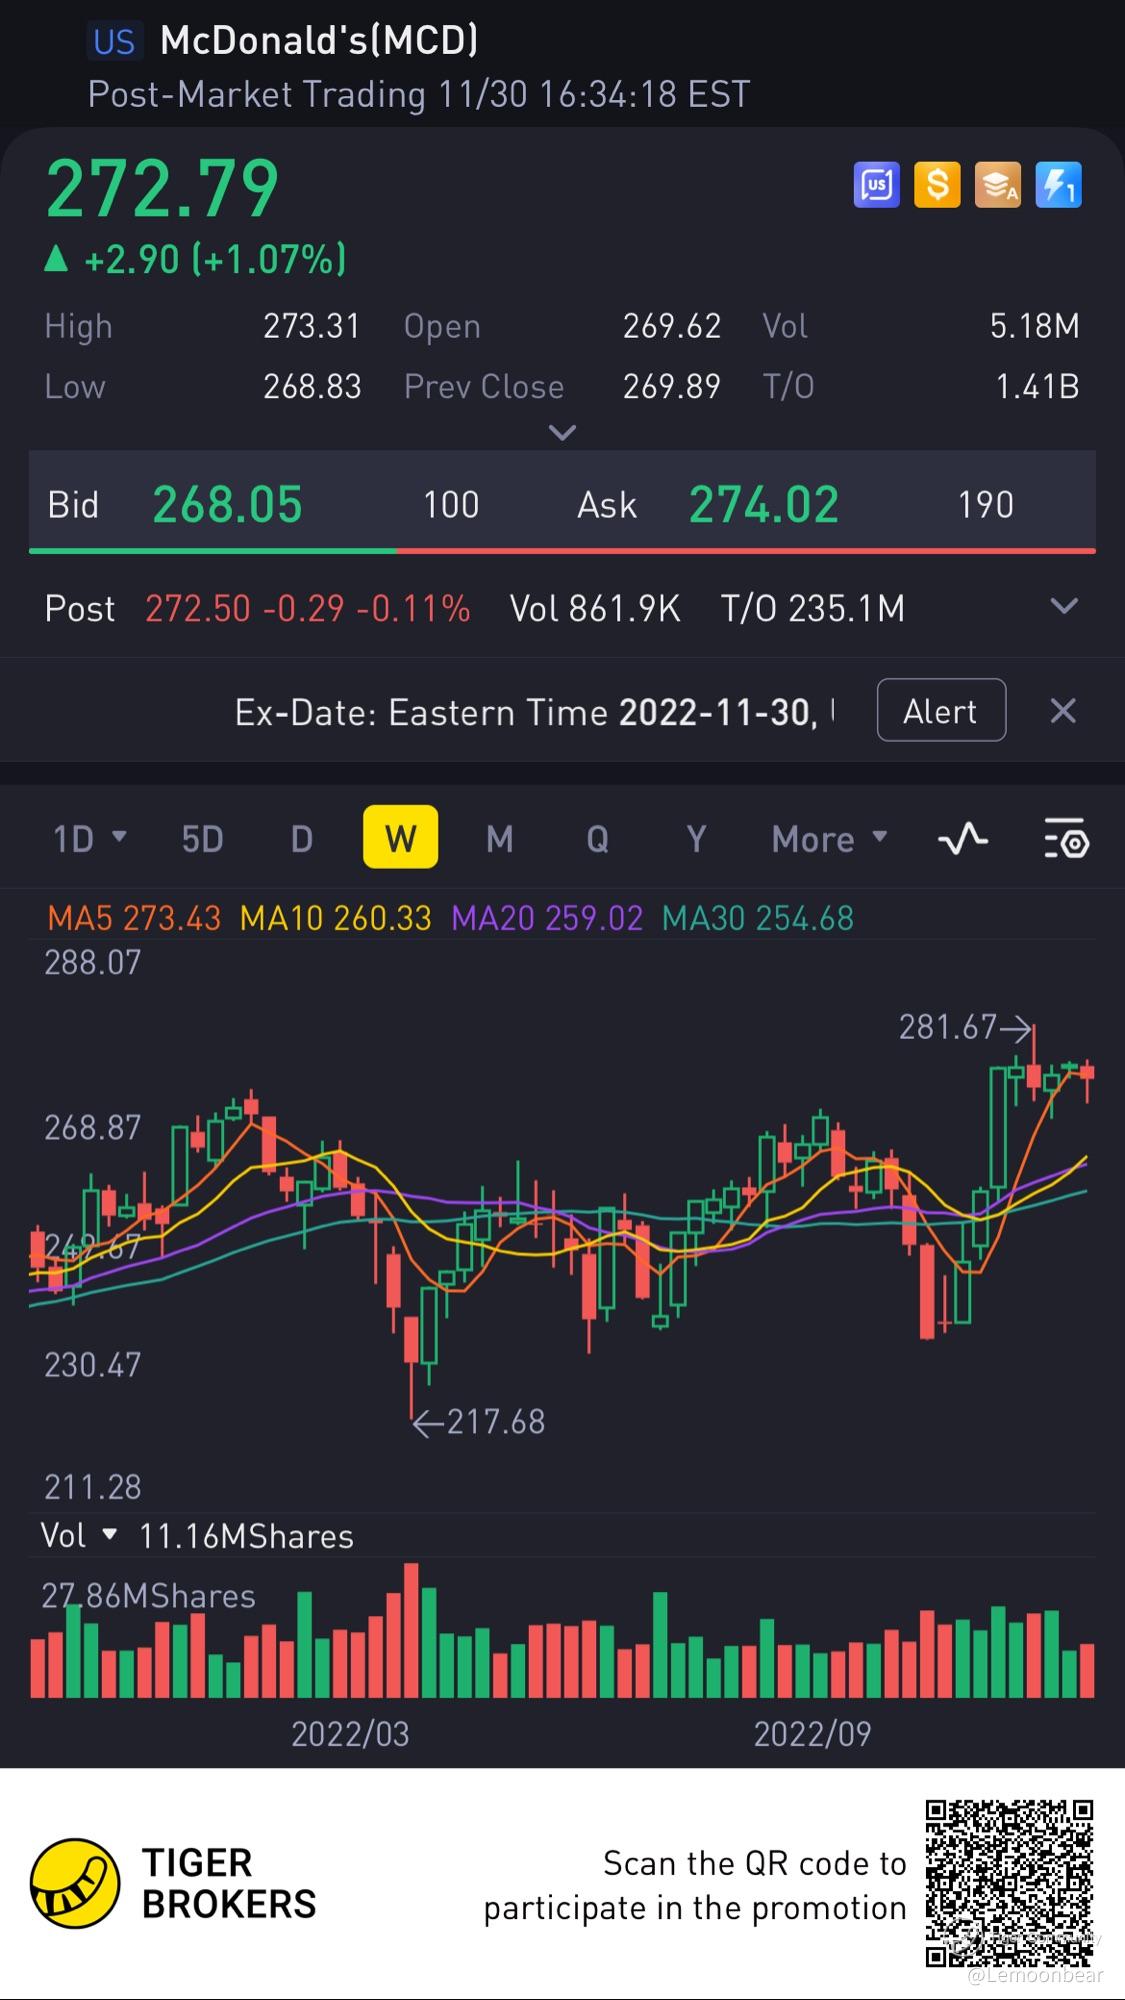This screenshot has width=1125, height=2000.
Task: Dismiss the Ex-Date notice with X
Action: (x=1063, y=711)
